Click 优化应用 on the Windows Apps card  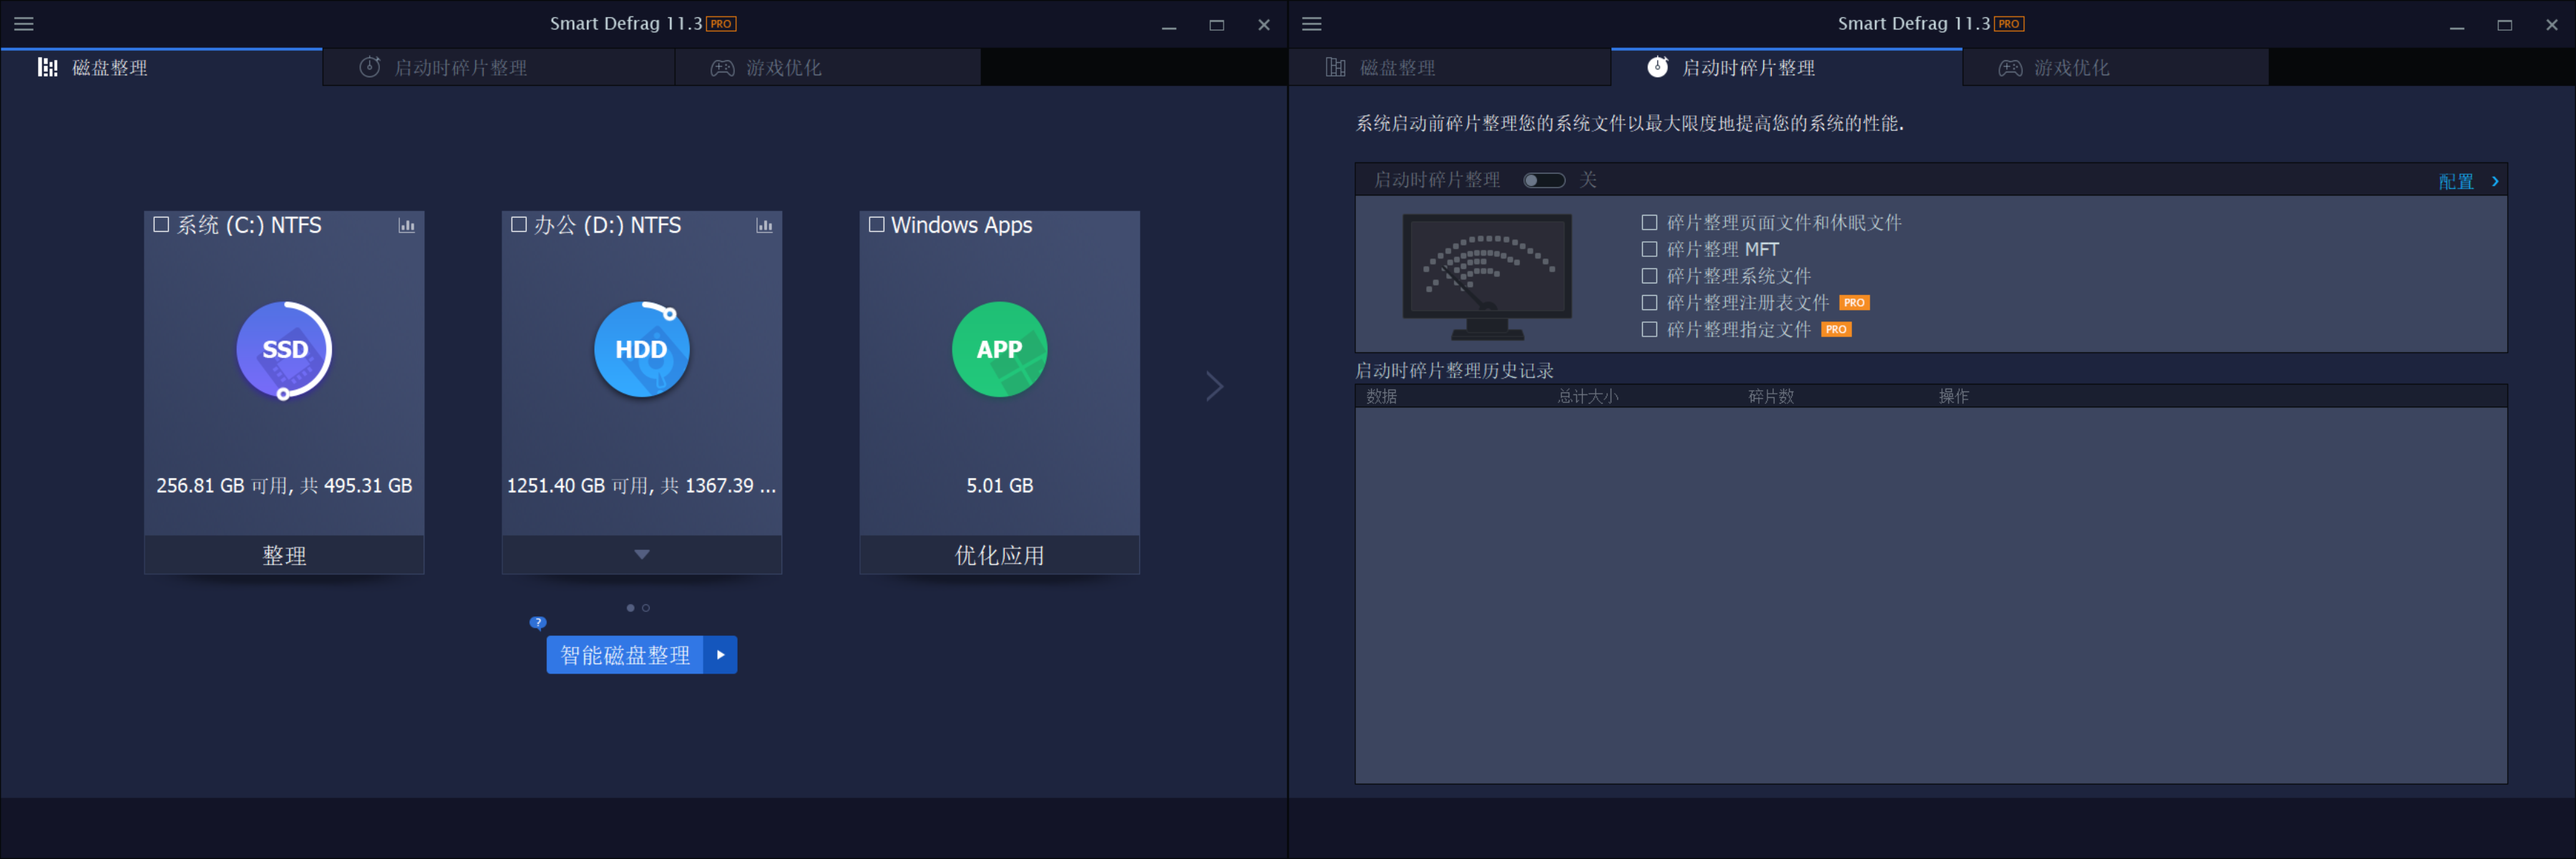pos(998,555)
